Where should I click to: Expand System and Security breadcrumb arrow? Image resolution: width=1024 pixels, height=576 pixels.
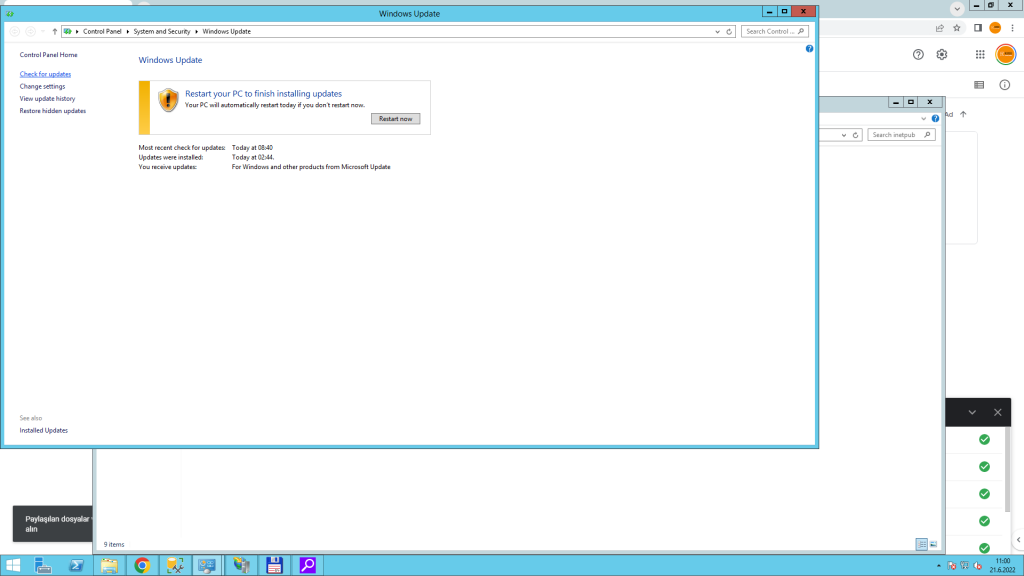[196, 31]
